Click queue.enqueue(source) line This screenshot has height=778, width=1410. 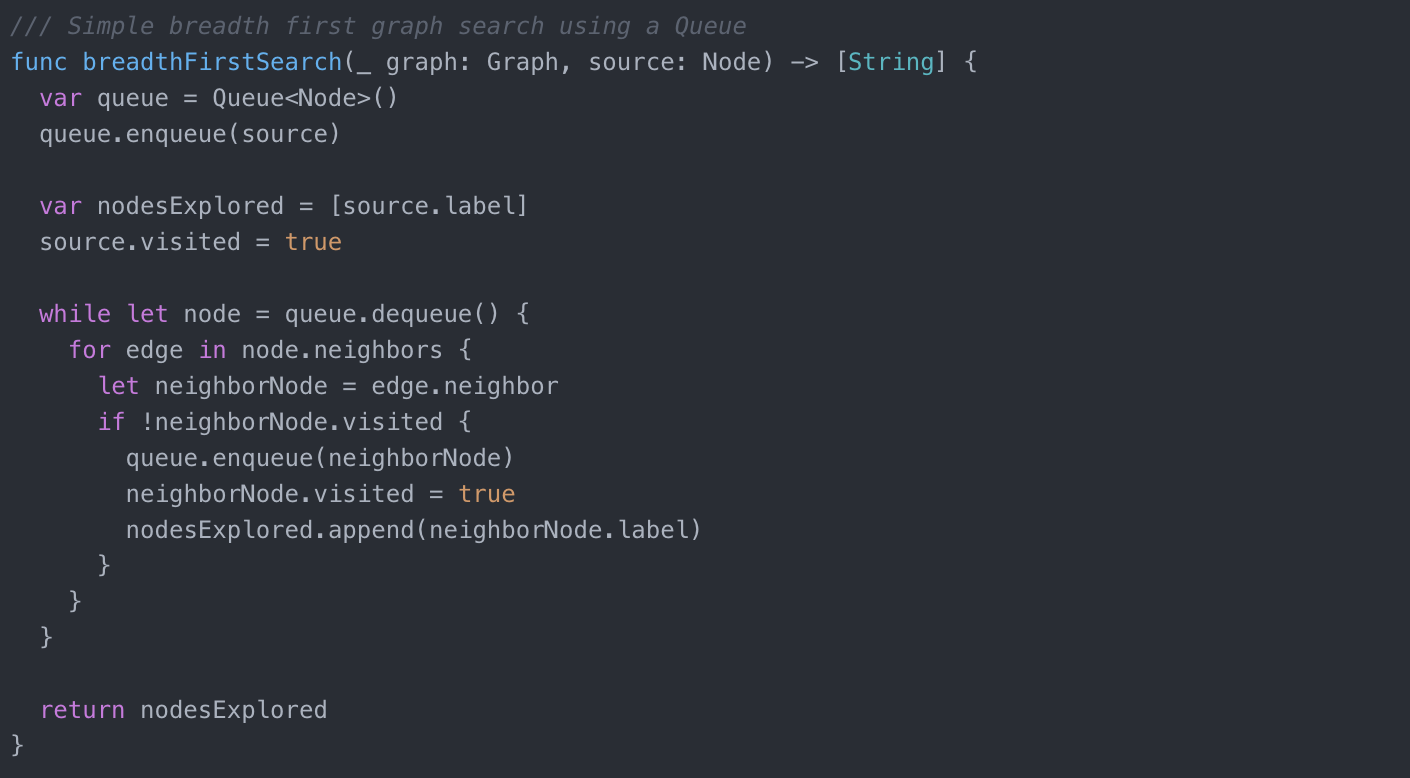point(190,134)
